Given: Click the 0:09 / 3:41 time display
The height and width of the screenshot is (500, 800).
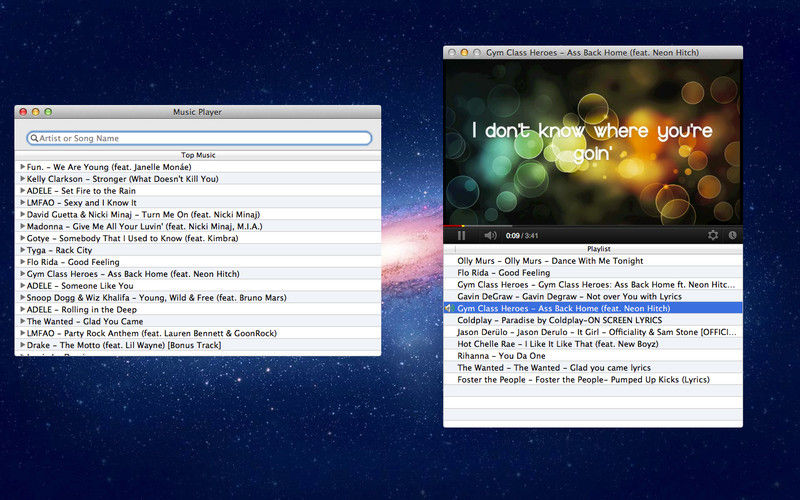Looking at the screenshot, I should pyautogui.click(x=522, y=236).
